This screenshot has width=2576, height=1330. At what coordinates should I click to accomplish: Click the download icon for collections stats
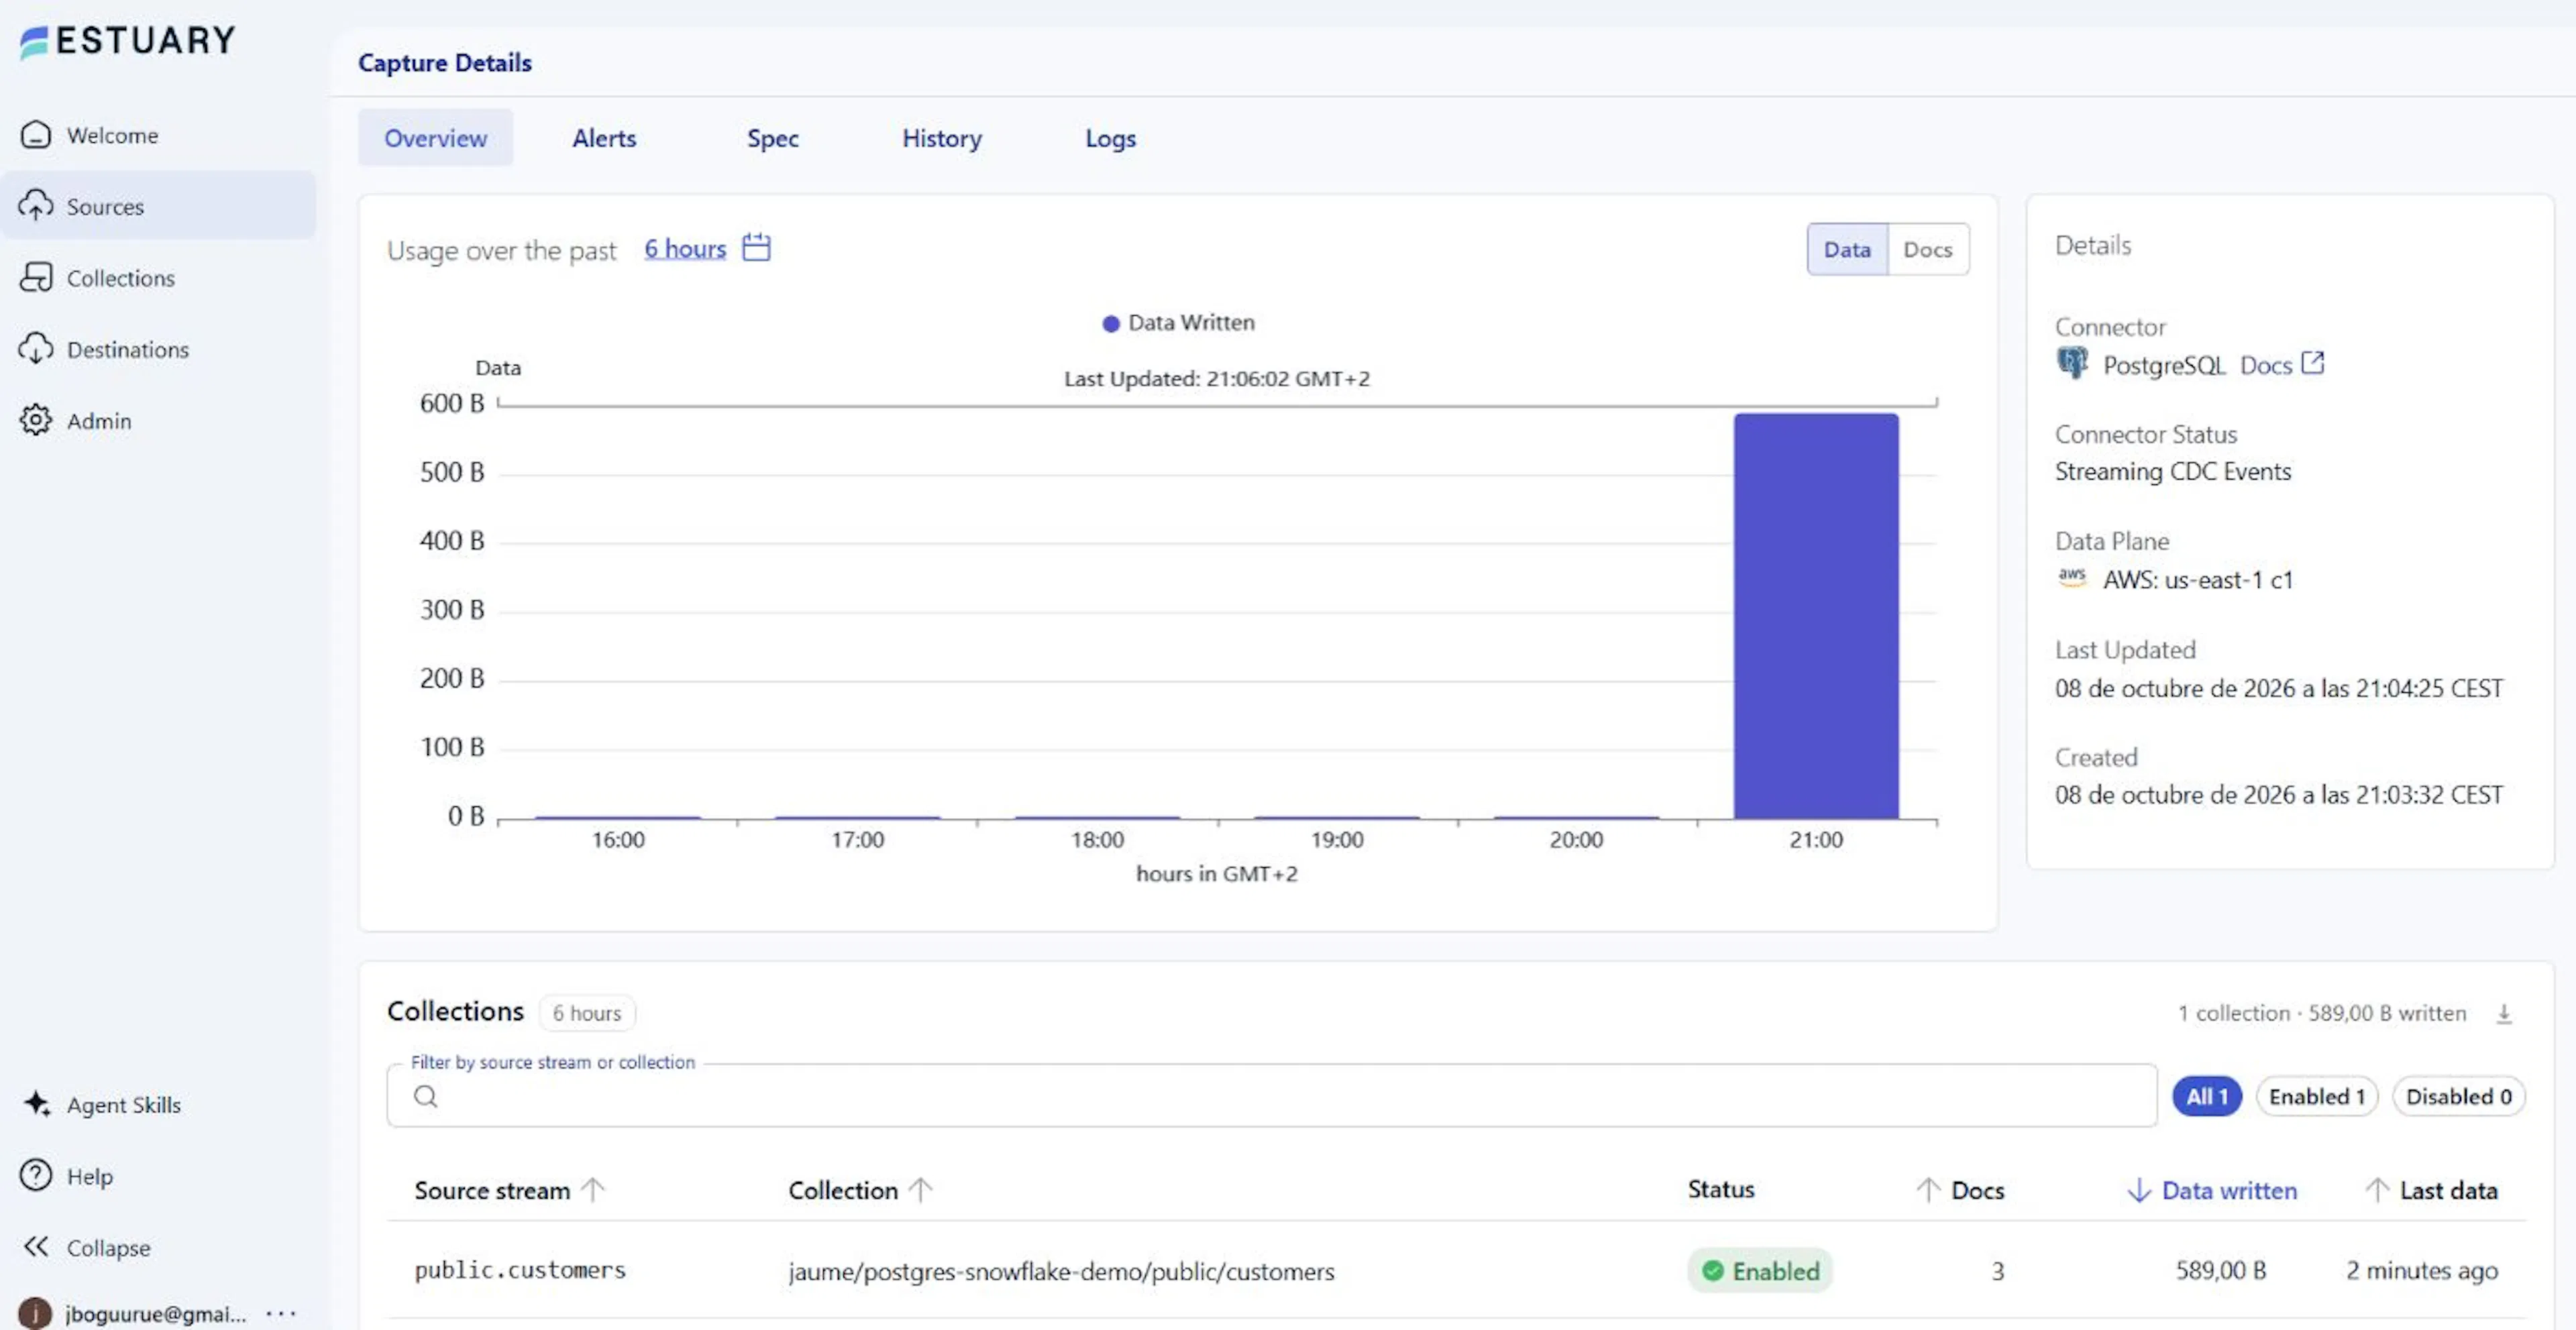click(2504, 1013)
